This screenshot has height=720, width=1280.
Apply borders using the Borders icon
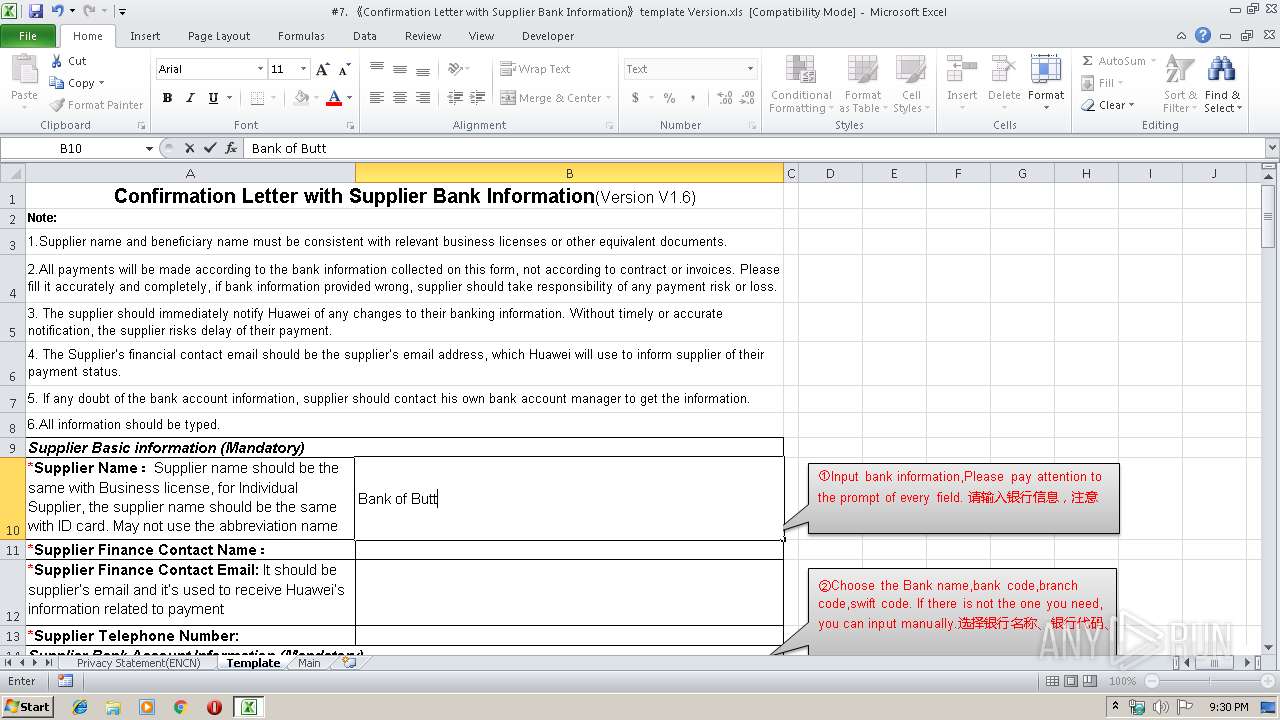tap(257, 98)
